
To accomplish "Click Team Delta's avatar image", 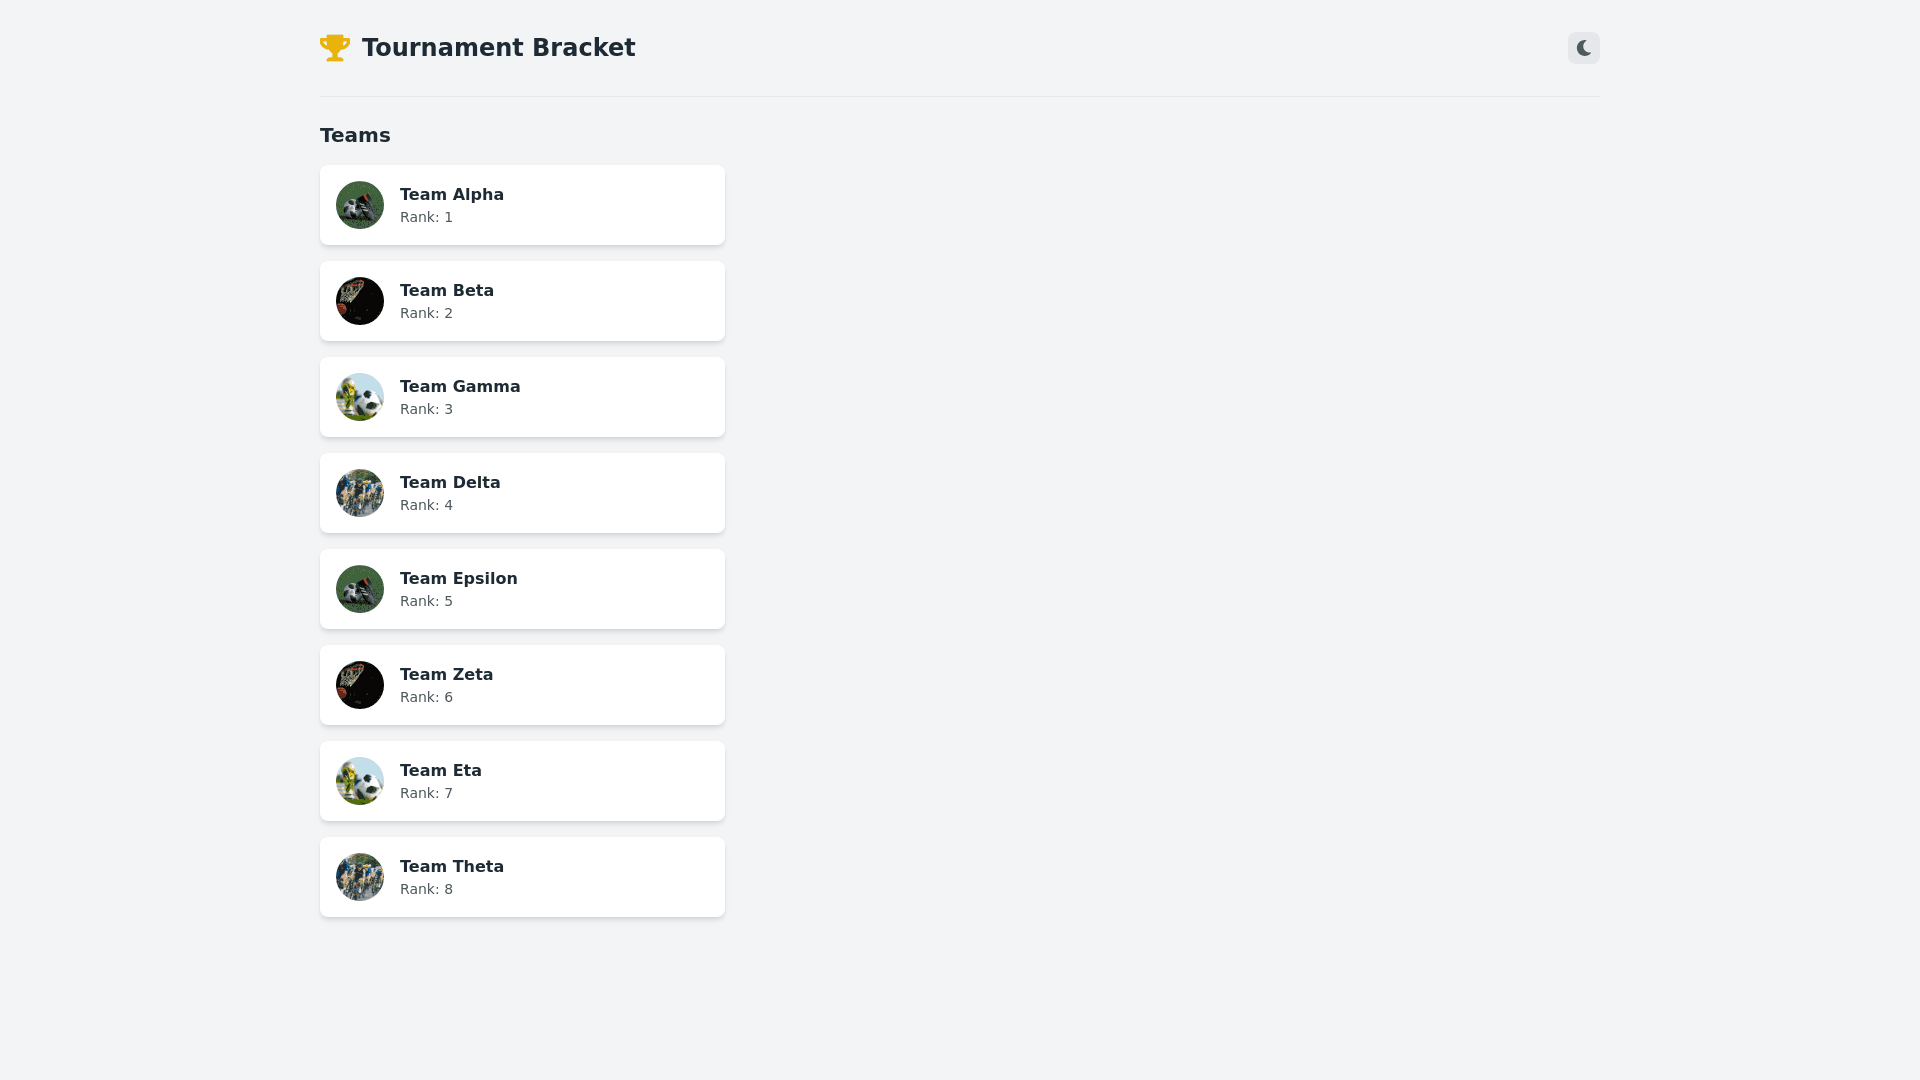I will click(x=360, y=493).
